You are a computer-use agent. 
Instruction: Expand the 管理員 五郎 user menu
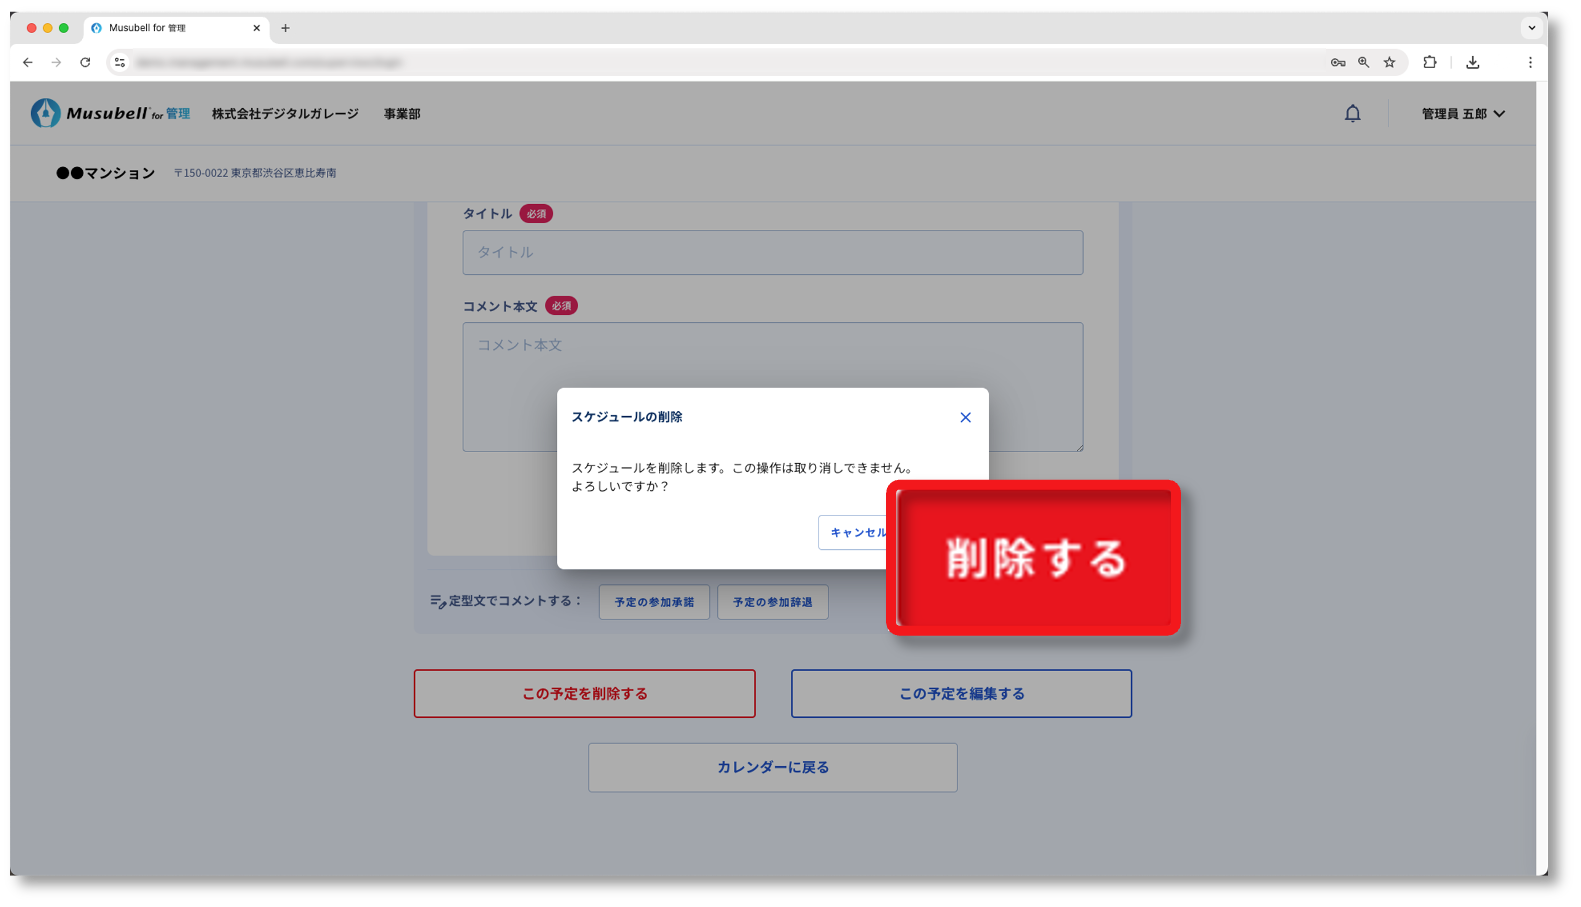(x=1462, y=114)
